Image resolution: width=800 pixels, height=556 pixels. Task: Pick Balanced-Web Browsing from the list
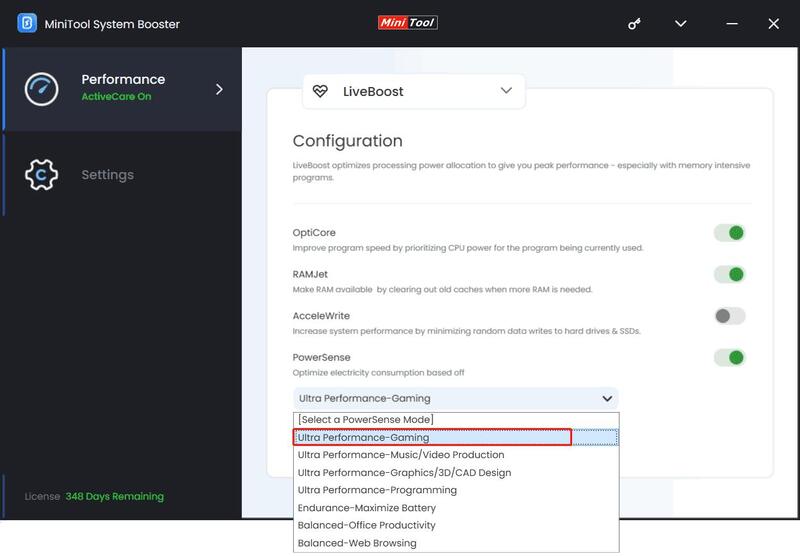[x=357, y=543]
